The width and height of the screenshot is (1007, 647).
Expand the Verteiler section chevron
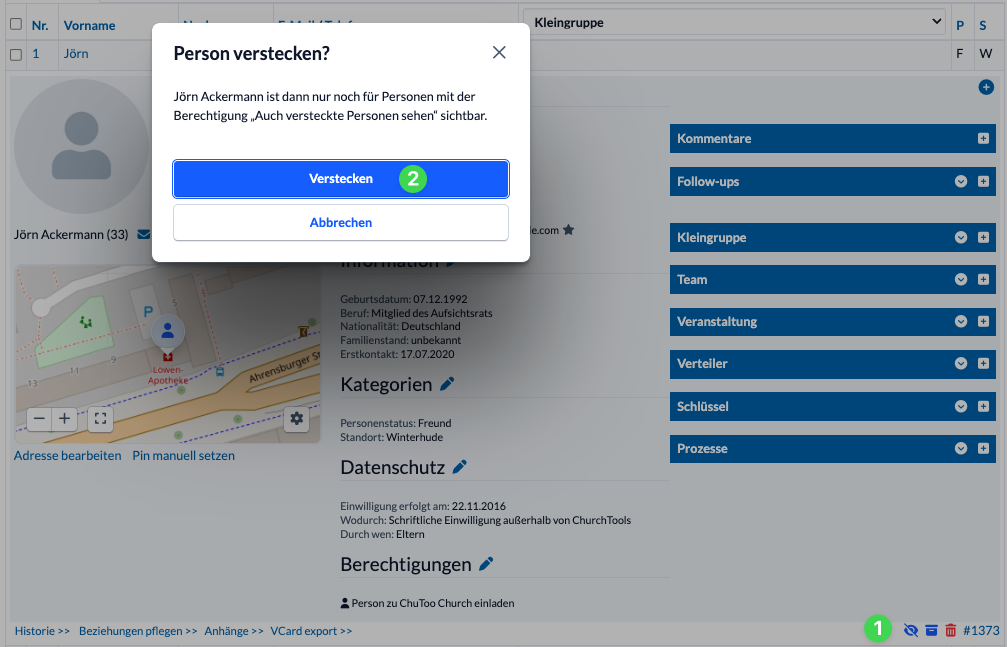(961, 364)
